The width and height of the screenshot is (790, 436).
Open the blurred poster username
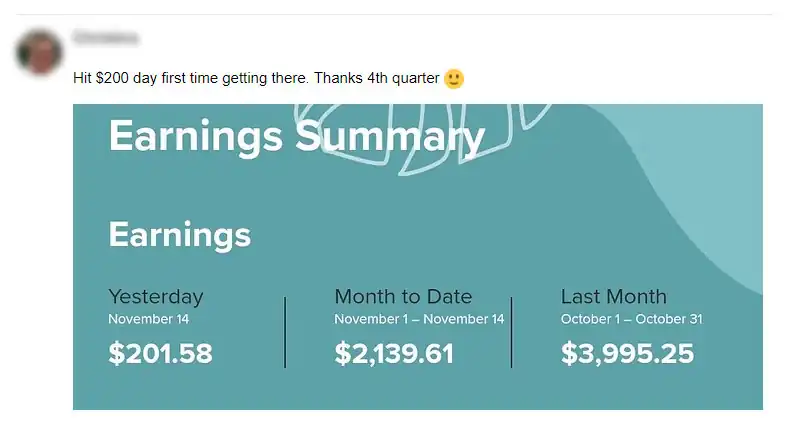pyautogui.click(x=105, y=39)
